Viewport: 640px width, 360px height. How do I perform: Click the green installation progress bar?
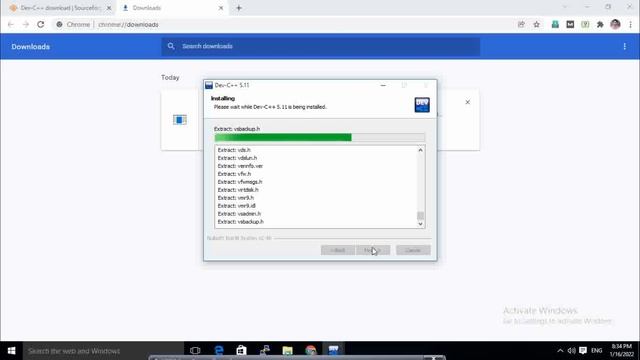pyautogui.click(x=320, y=138)
